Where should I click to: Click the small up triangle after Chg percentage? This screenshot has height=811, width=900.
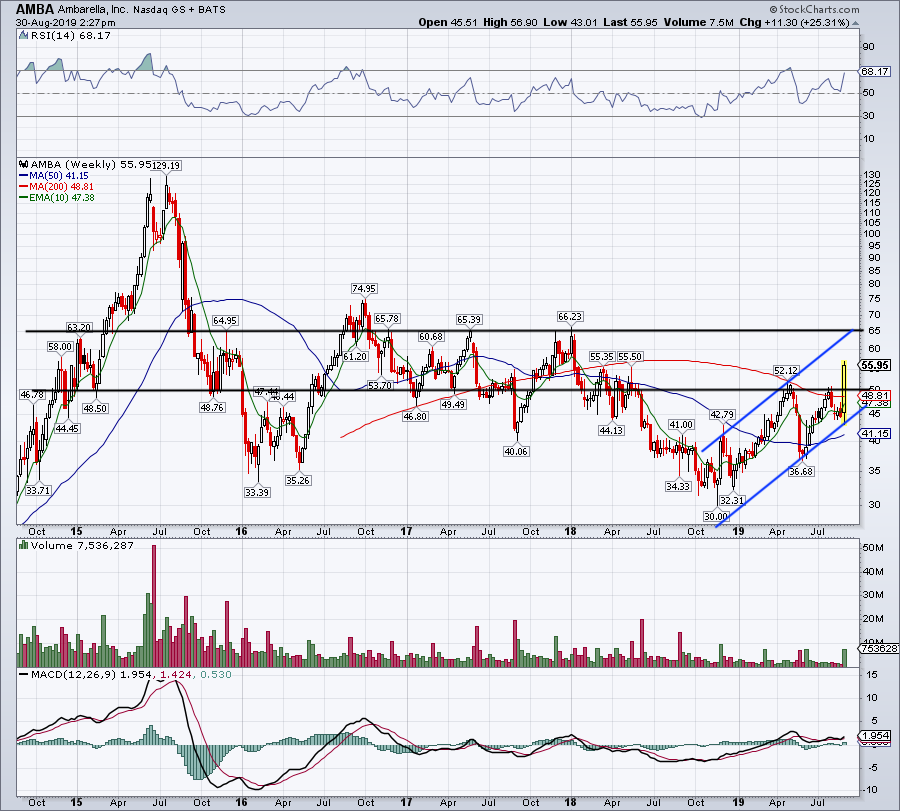(855, 23)
